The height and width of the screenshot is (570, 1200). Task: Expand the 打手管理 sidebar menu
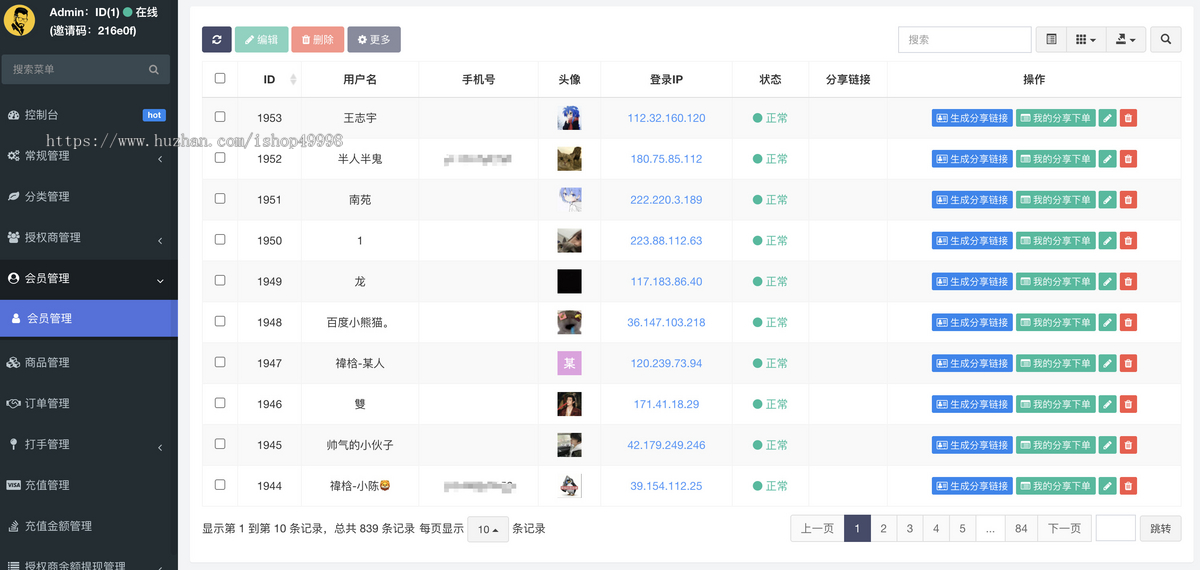point(89,444)
